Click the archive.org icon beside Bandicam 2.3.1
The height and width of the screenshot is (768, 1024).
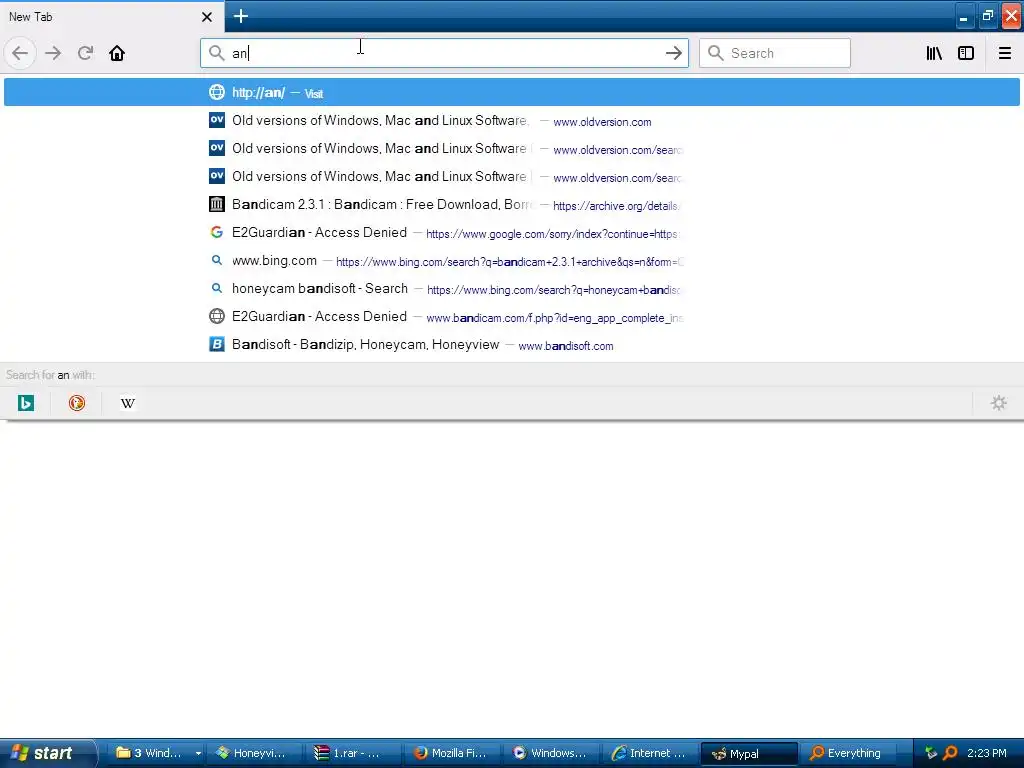[217, 204]
